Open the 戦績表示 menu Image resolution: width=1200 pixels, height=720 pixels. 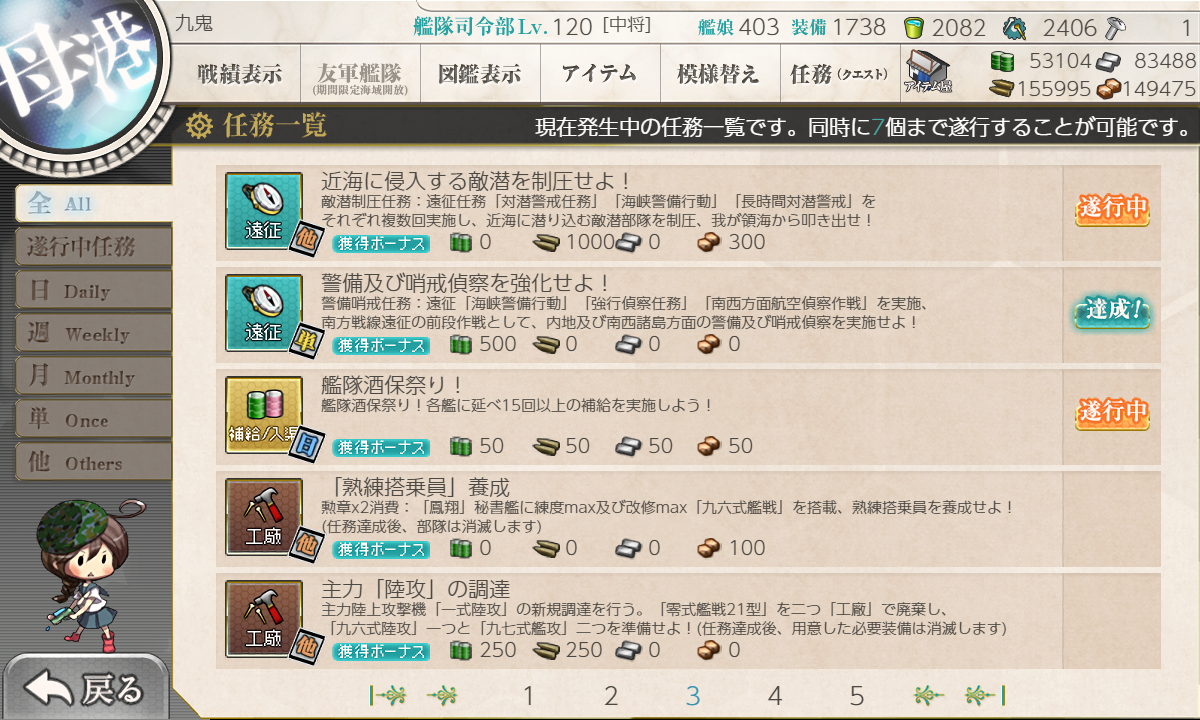(x=240, y=74)
